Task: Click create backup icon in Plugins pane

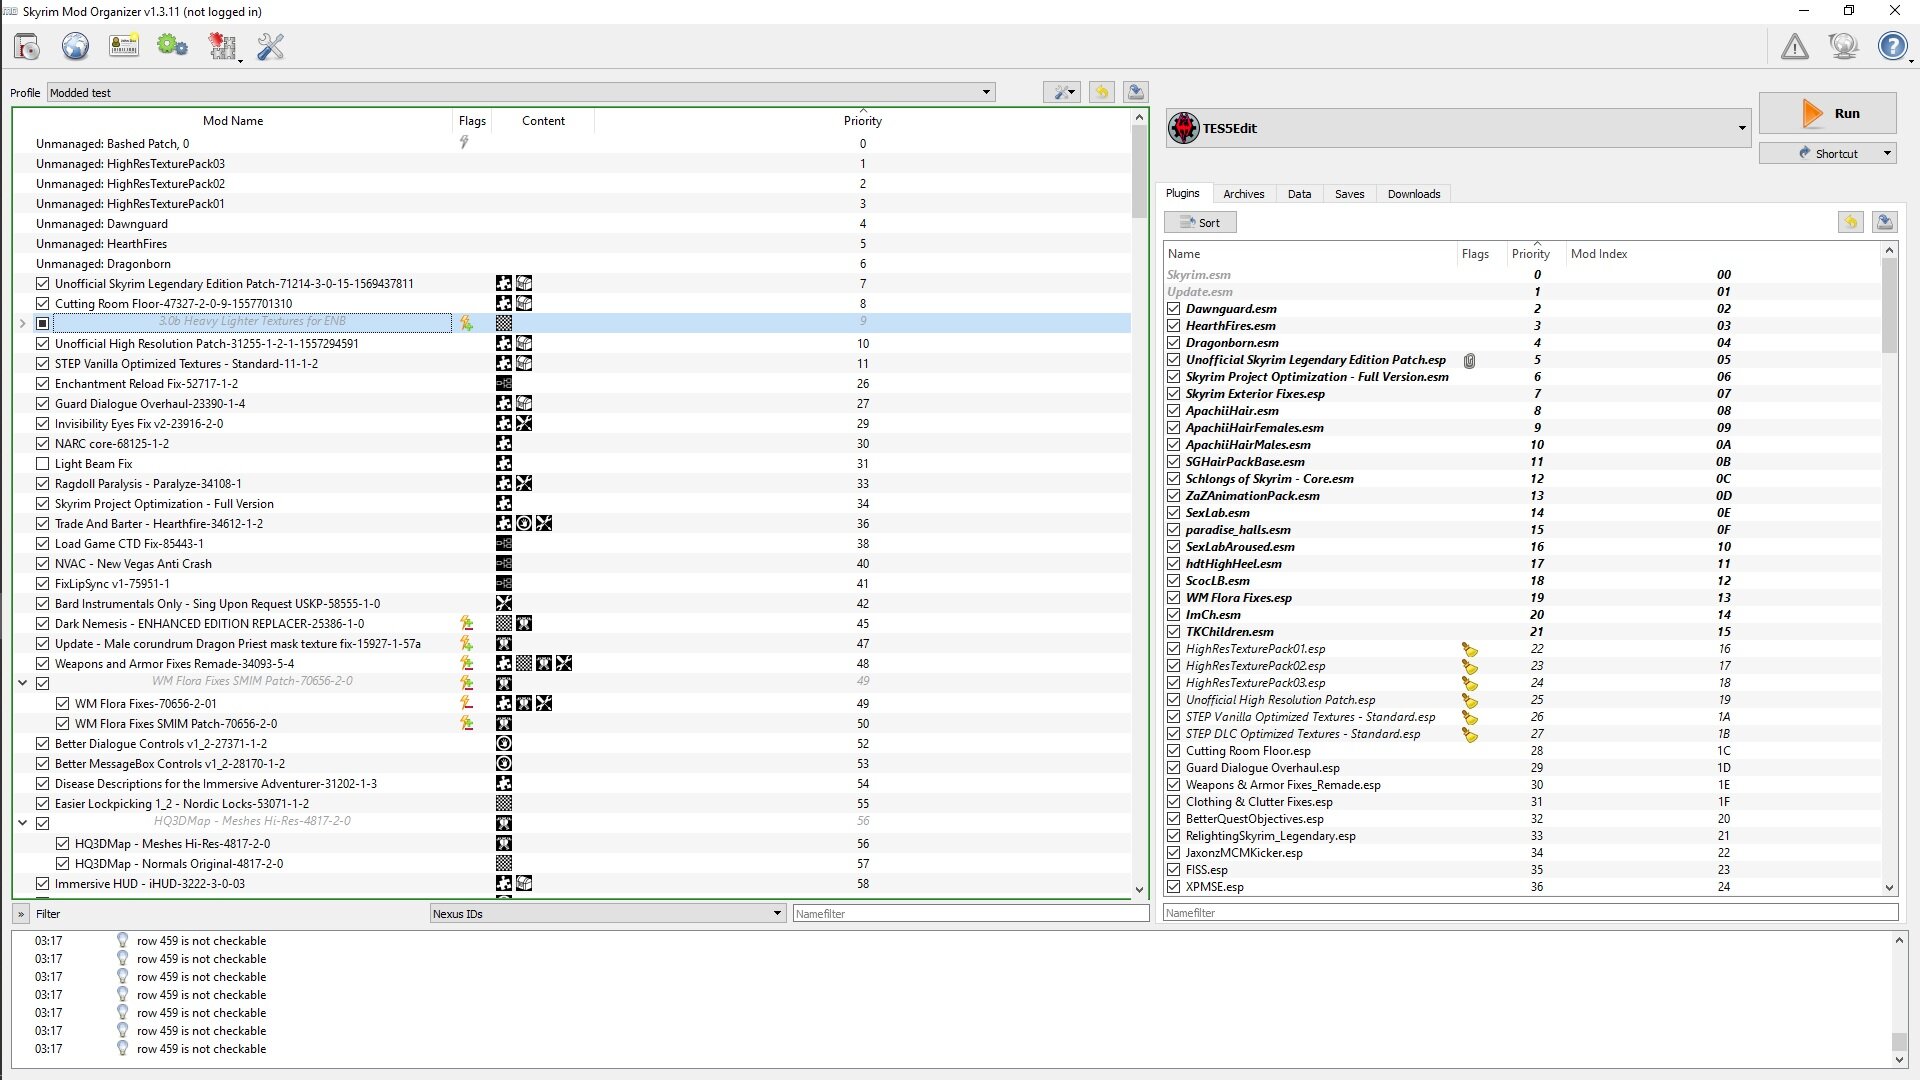Action: (x=1885, y=222)
